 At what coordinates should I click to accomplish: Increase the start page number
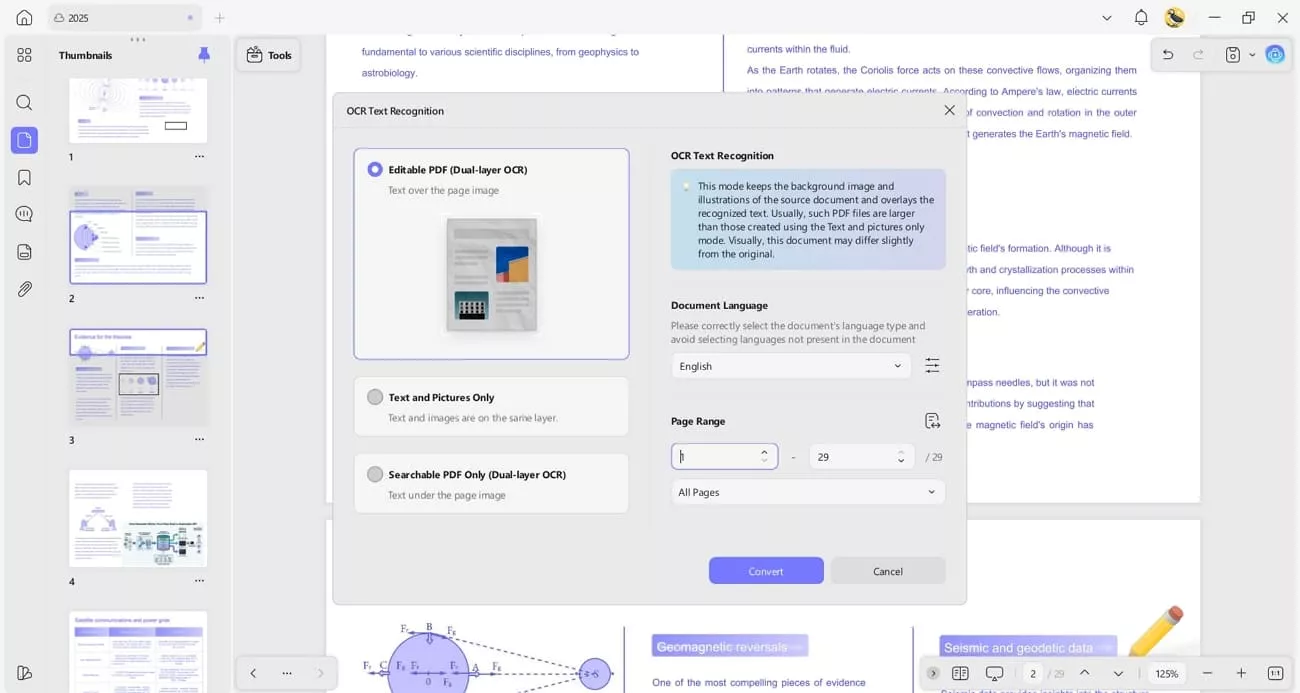coord(764,451)
